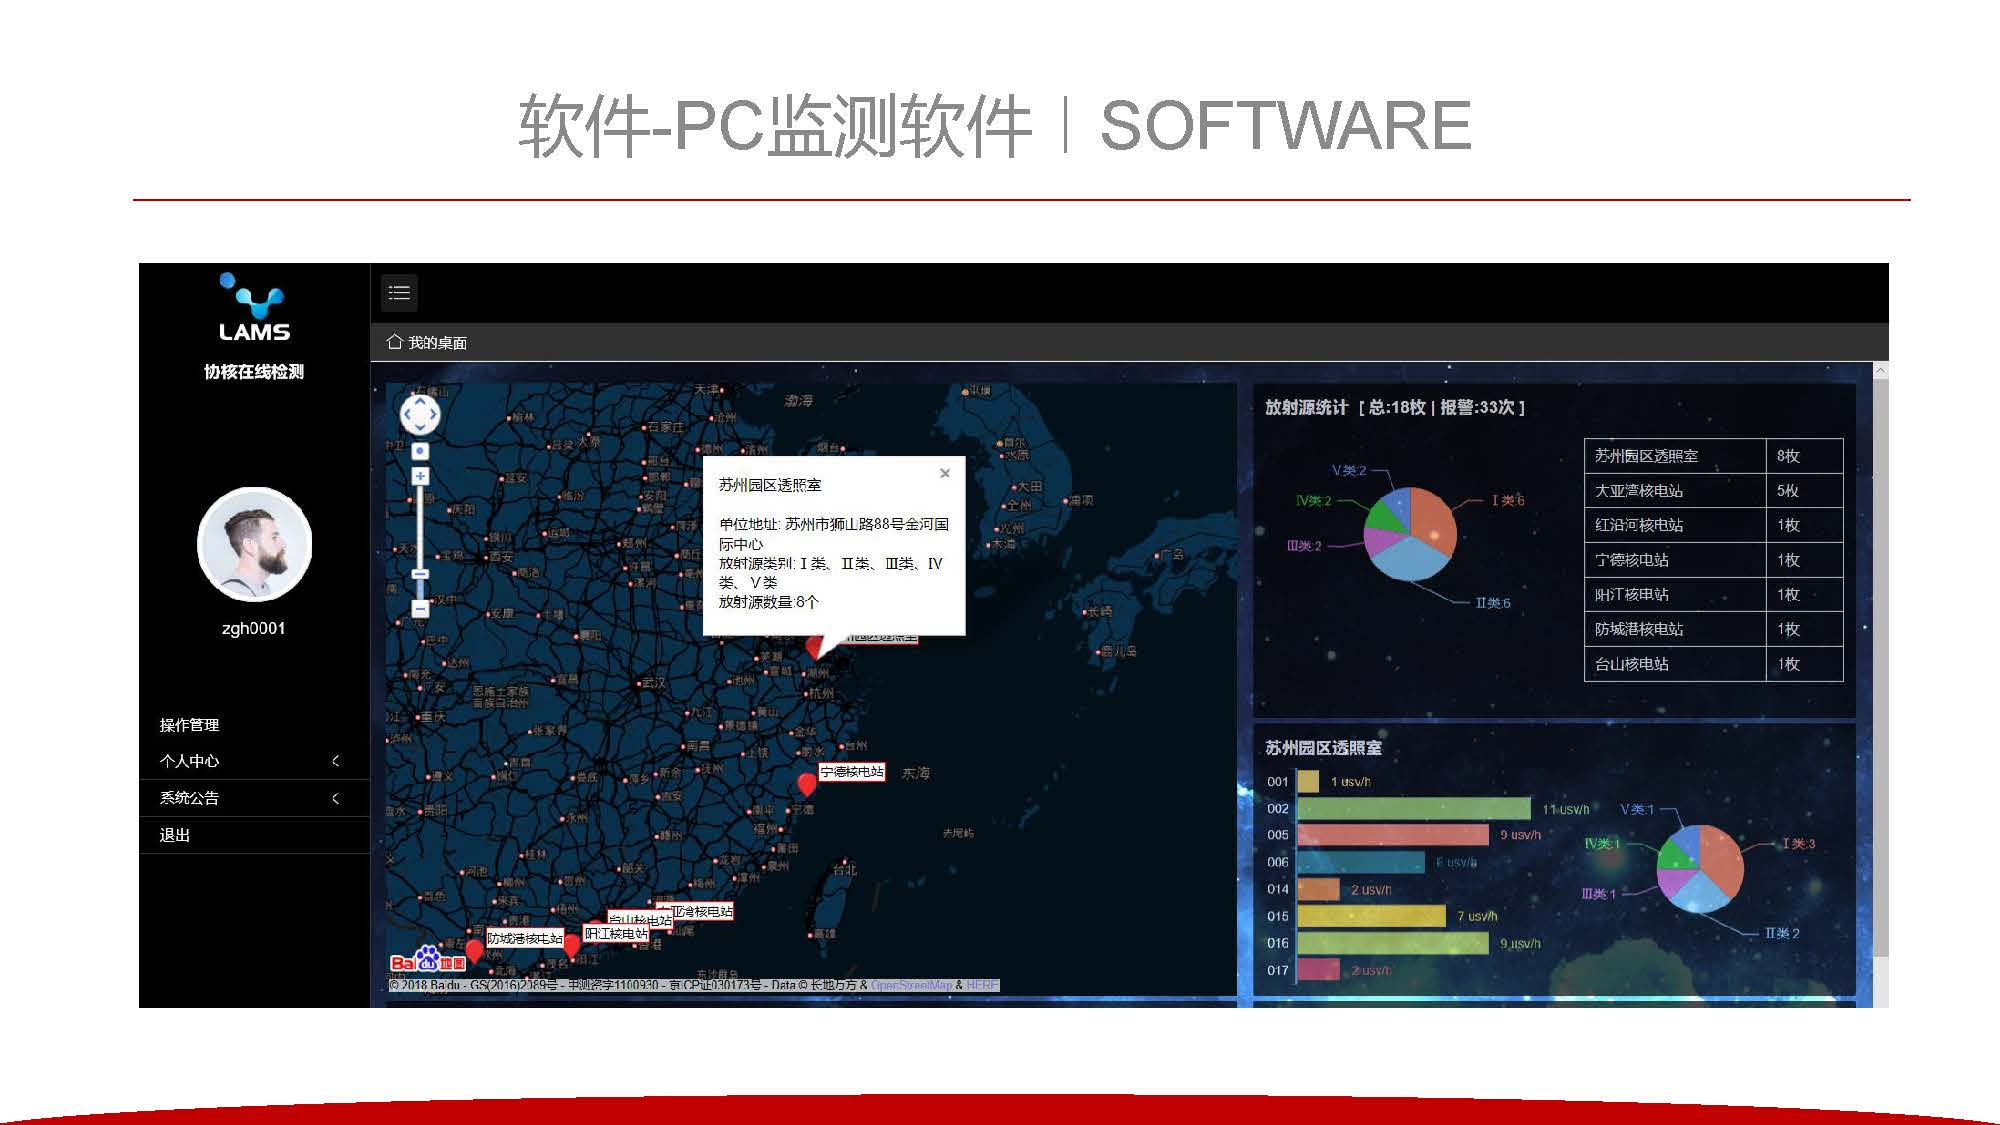This screenshot has width=2000, height=1125.
Task: Click the green bar for source 002
Action: [1414, 808]
